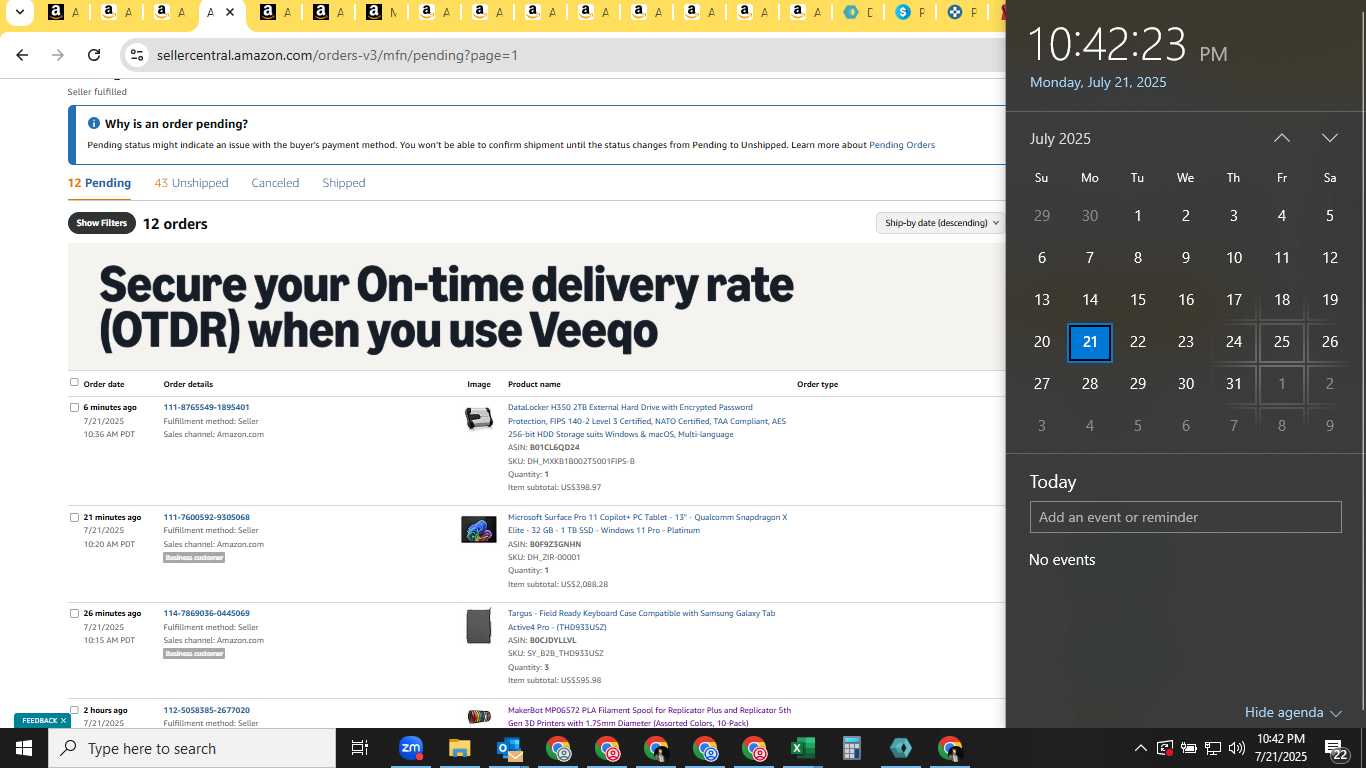The height and width of the screenshot is (768, 1366).
Task: Open order 111-8765549-1895401
Action: 206,407
